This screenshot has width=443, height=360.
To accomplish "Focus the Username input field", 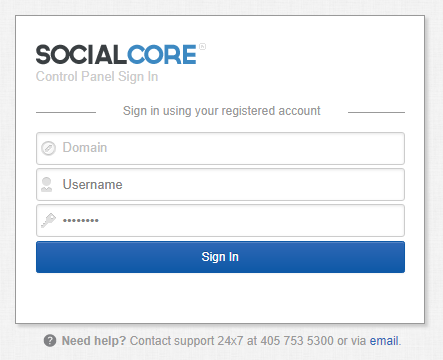I will pyautogui.click(x=220, y=184).
